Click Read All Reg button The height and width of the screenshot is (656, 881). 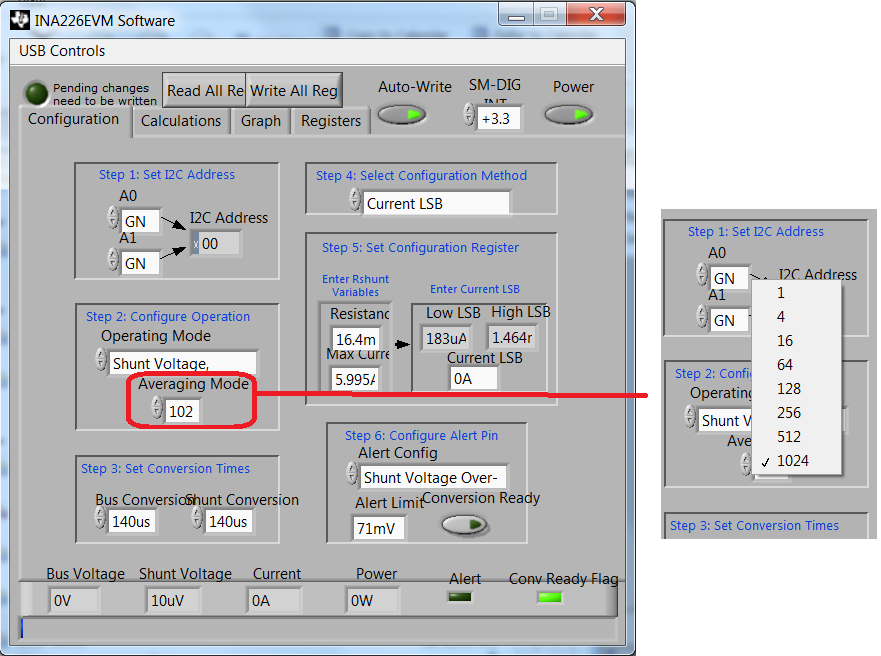pyautogui.click(x=205, y=90)
